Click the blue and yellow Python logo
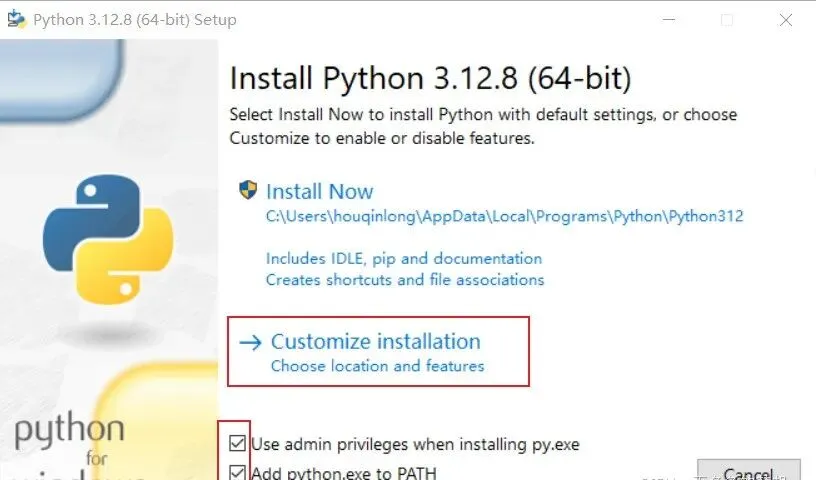The width and height of the screenshot is (816, 480). tap(108, 239)
